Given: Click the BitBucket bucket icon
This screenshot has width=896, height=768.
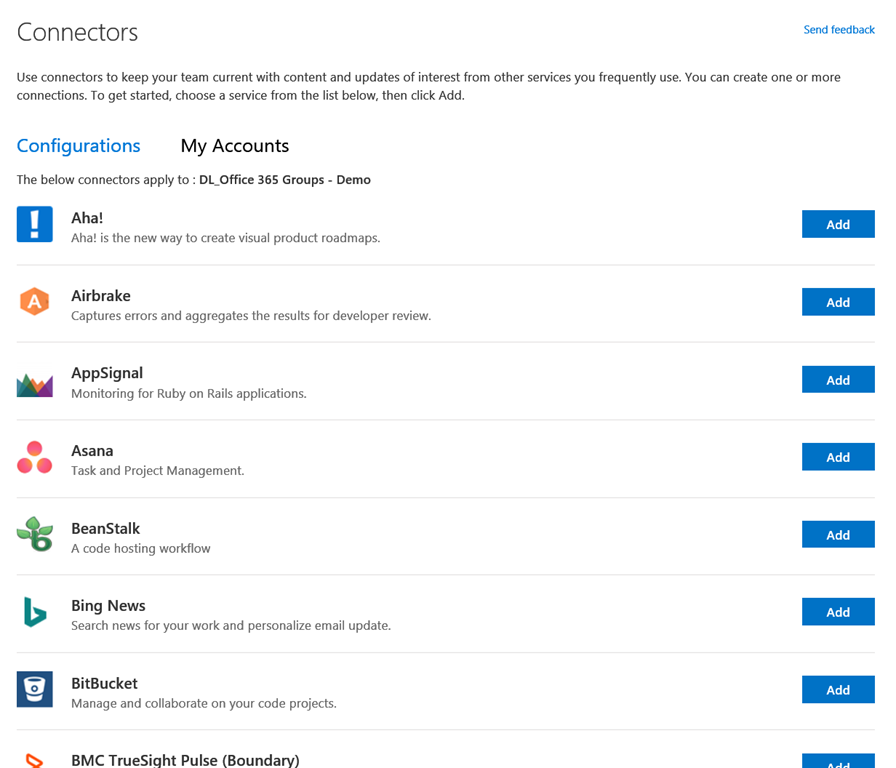Looking at the screenshot, I should point(35,690).
